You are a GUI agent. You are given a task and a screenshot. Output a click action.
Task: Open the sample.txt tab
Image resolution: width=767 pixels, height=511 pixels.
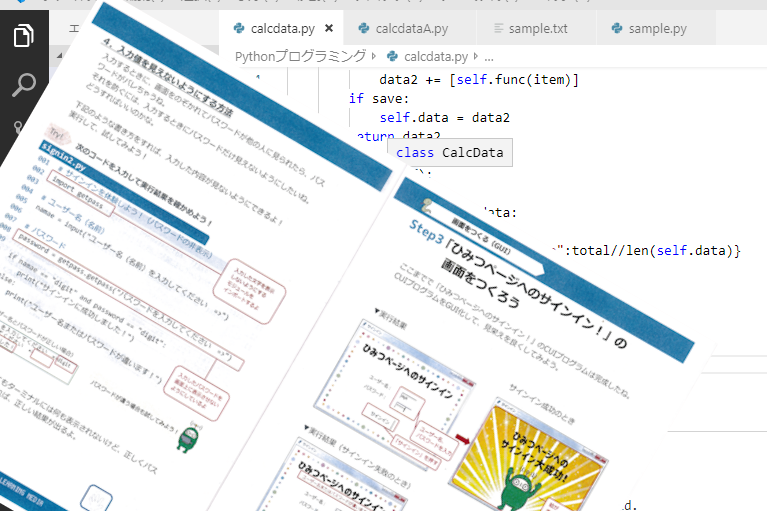(x=538, y=29)
